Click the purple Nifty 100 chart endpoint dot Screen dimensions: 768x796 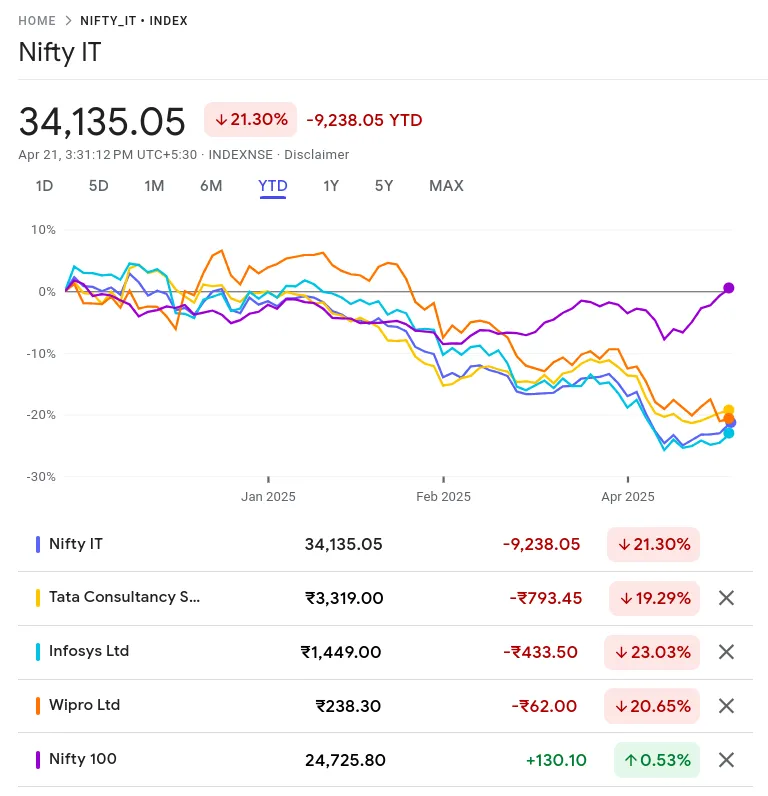coord(728,288)
